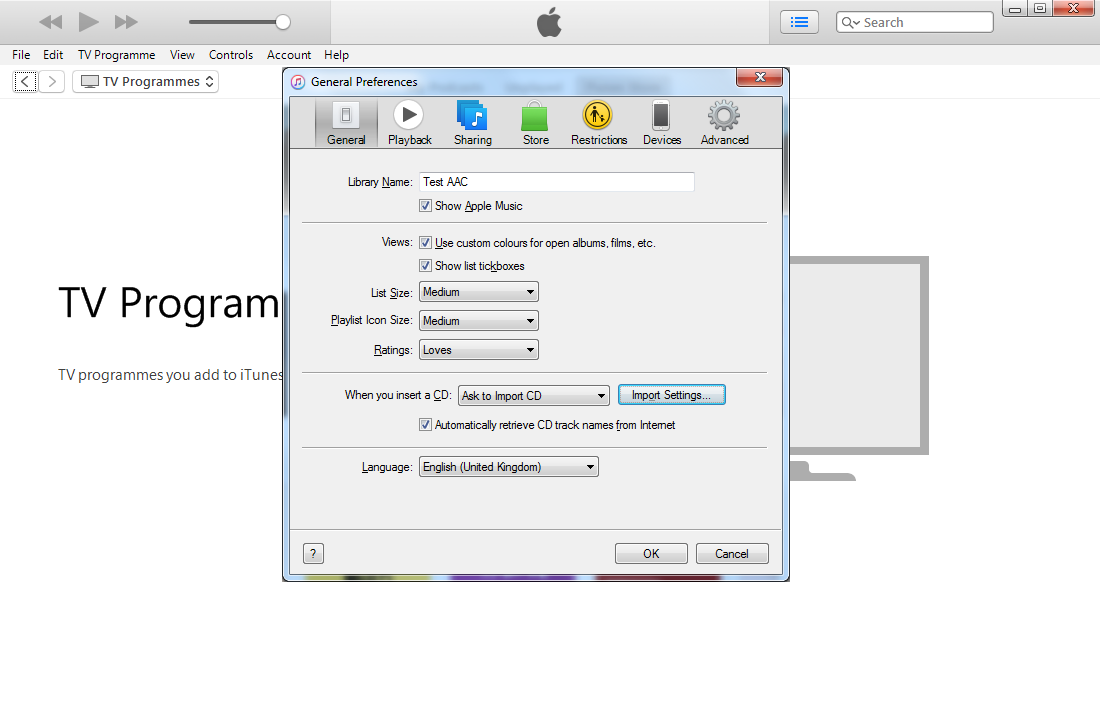Minimize the iTunes window
This screenshot has width=1100, height=725.
click(x=1014, y=9)
